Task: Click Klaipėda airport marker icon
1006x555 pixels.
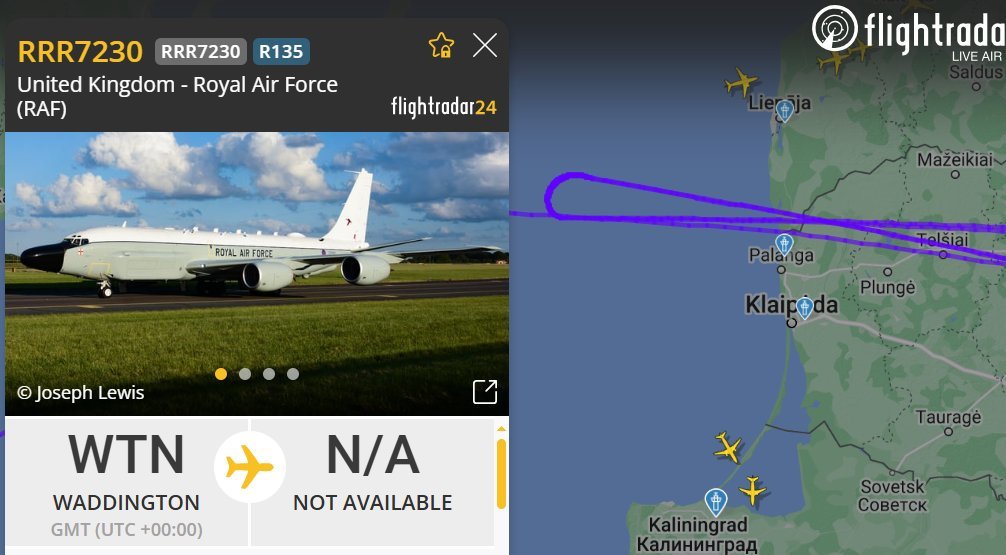Action: coord(805,308)
